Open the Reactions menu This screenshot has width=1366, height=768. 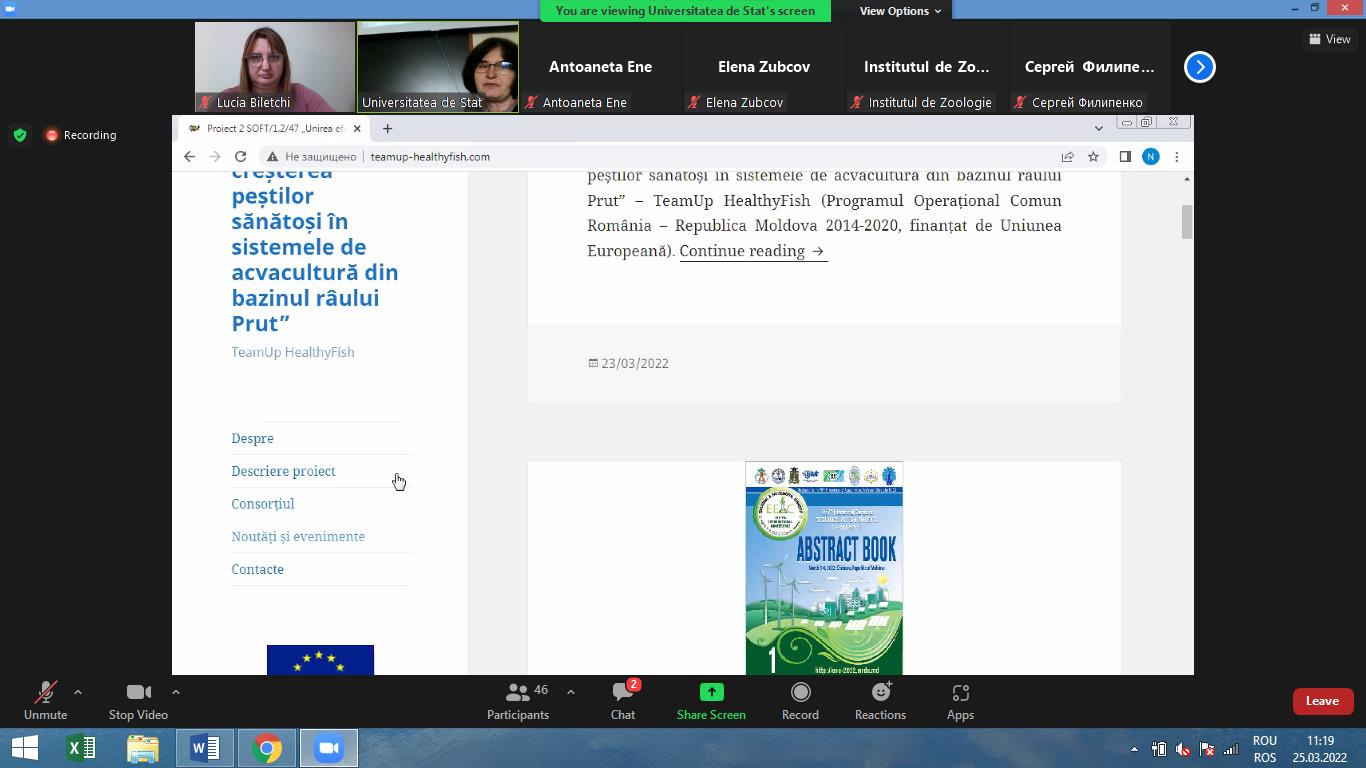(x=880, y=699)
